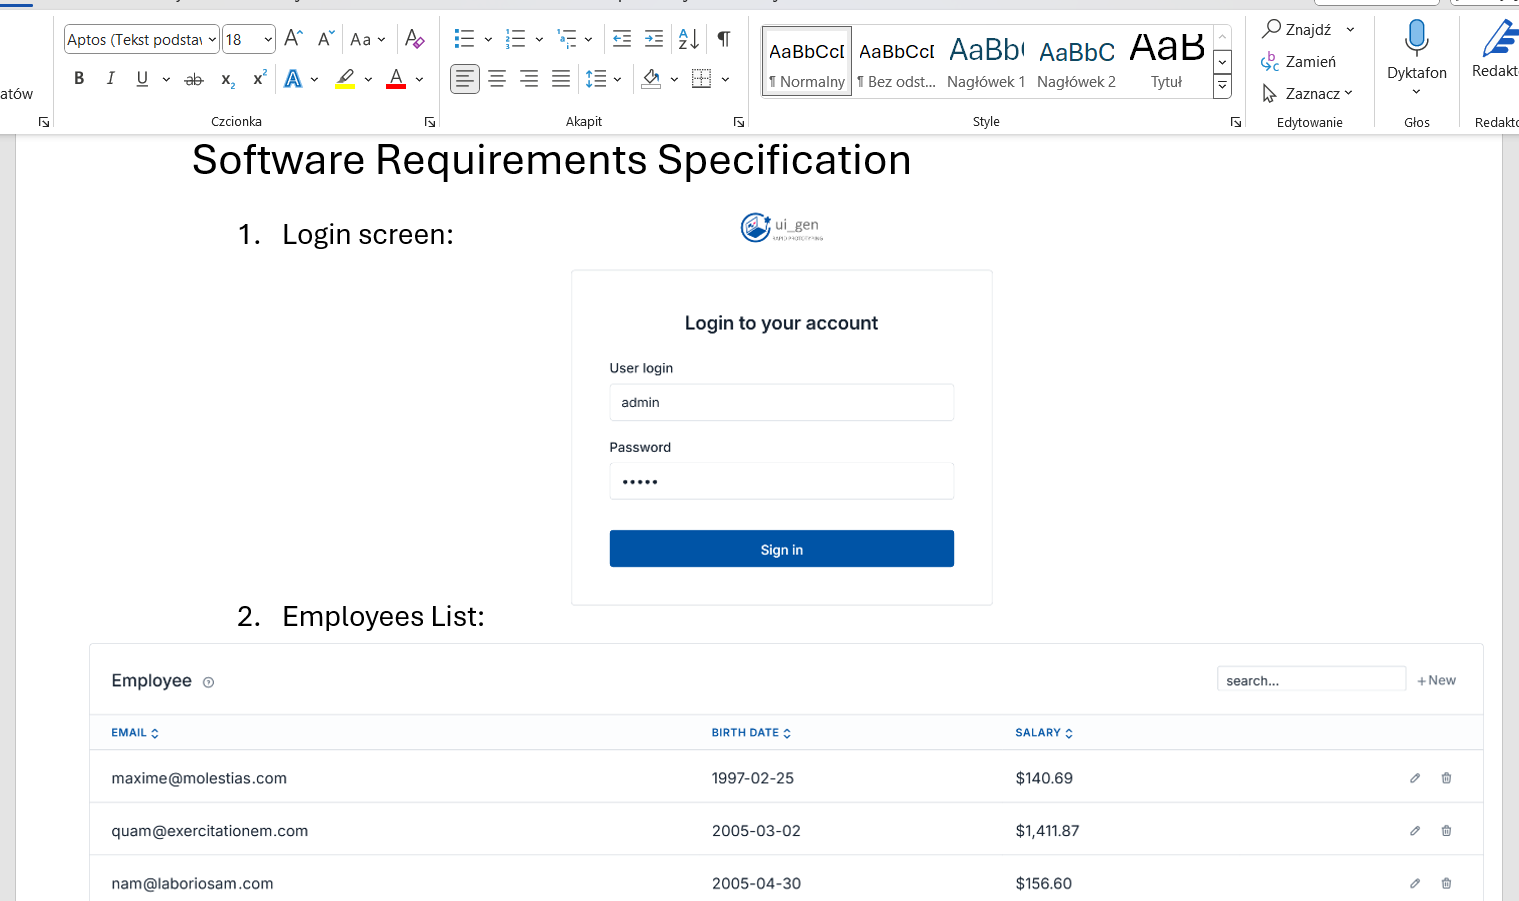Open the font name dropdown

click(212, 40)
